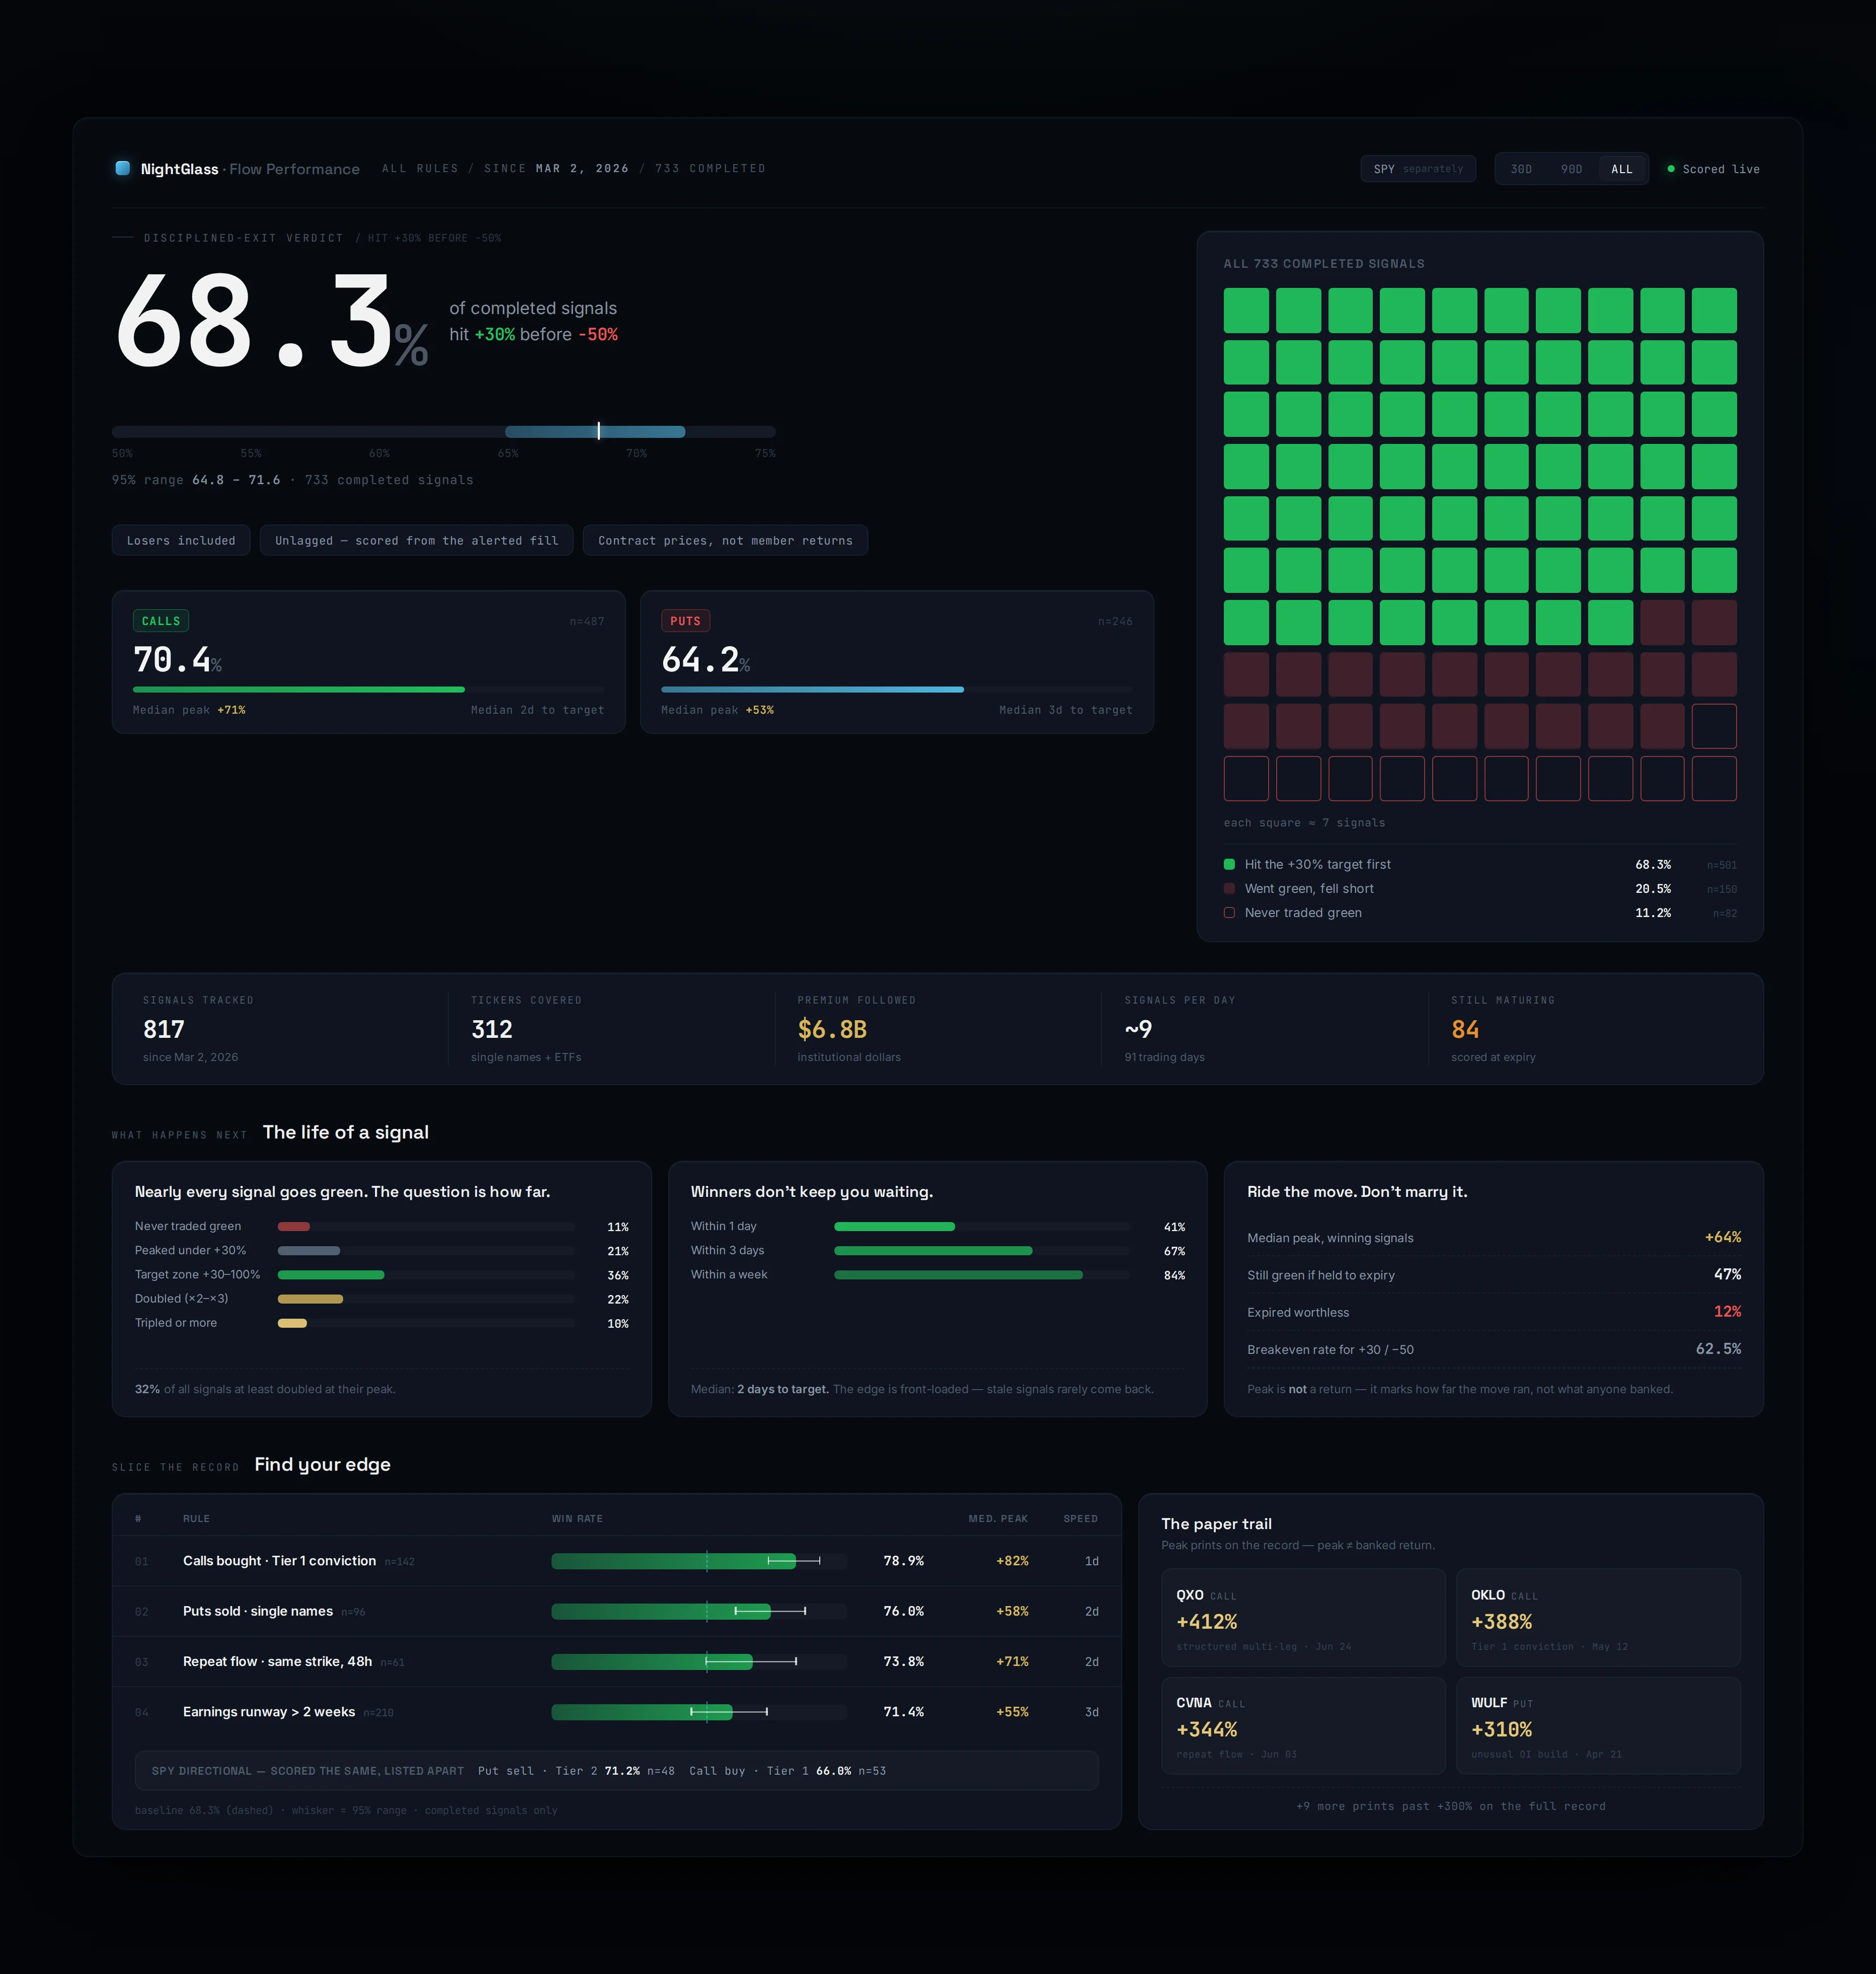Viewport: 1876px width, 1974px height.
Task: Click +9 more prints past +300% link
Action: (x=1450, y=1806)
